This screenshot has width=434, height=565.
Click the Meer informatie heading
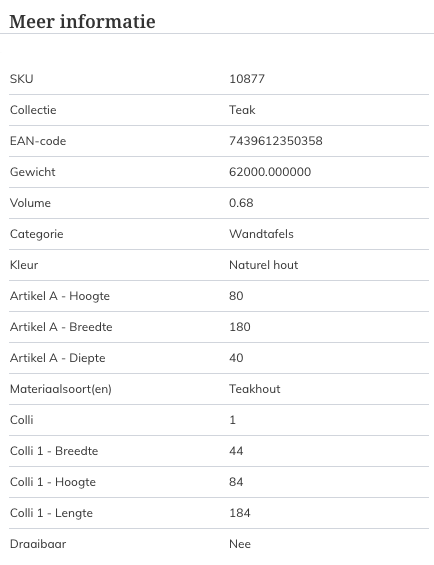click(x=82, y=22)
